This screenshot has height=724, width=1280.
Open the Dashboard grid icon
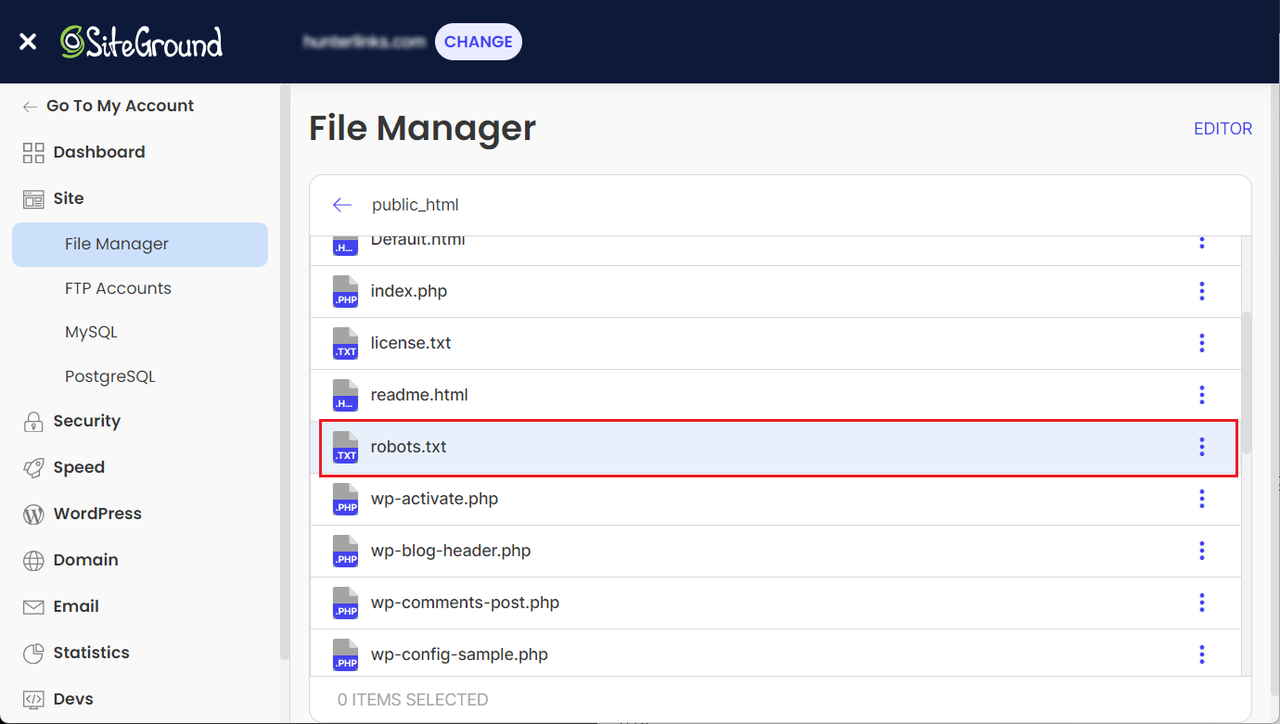point(33,152)
